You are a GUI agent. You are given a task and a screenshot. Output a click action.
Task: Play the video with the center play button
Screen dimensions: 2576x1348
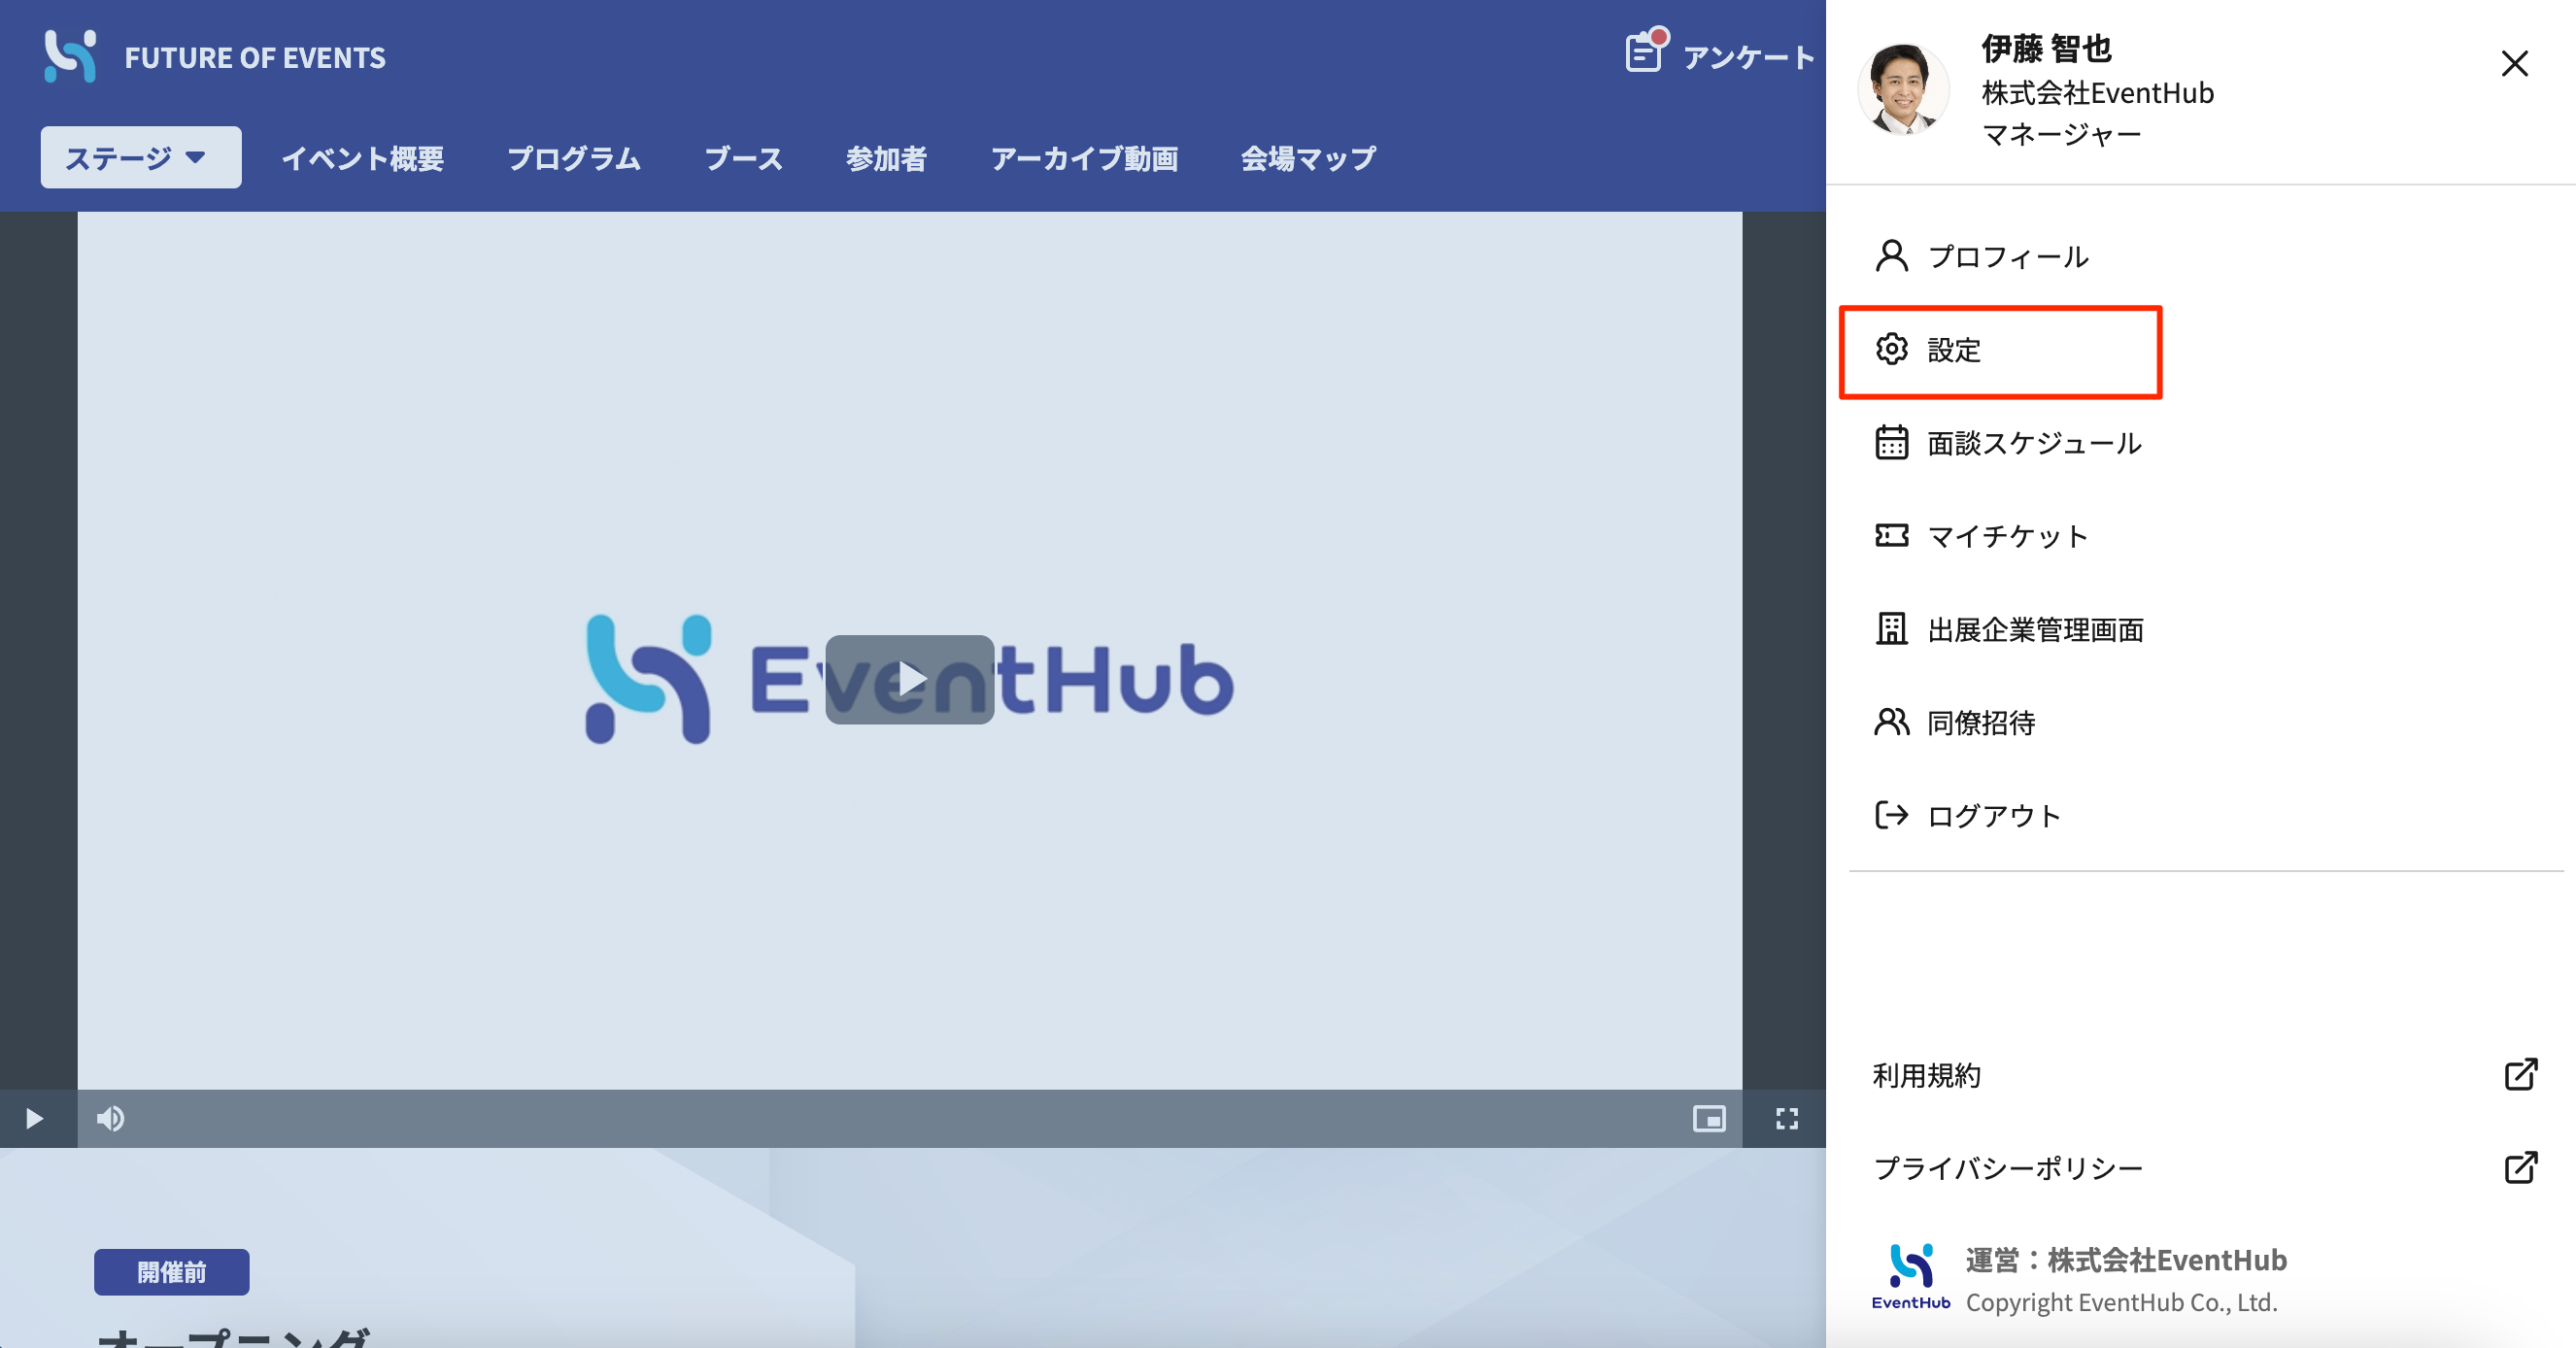click(909, 679)
